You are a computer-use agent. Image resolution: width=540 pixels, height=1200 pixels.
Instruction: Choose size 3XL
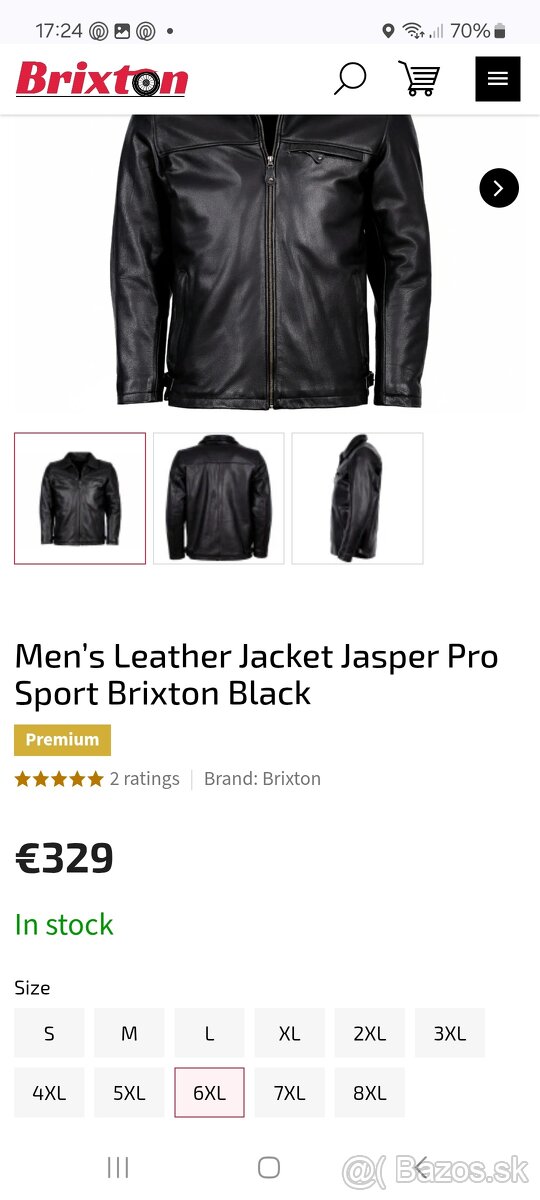coord(449,1033)
